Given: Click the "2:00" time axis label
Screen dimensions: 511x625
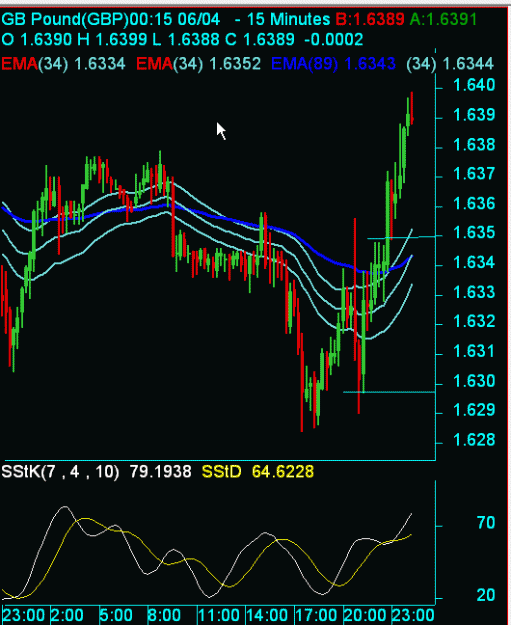Looking at the screenshot, I should click(x=68, y=615).
